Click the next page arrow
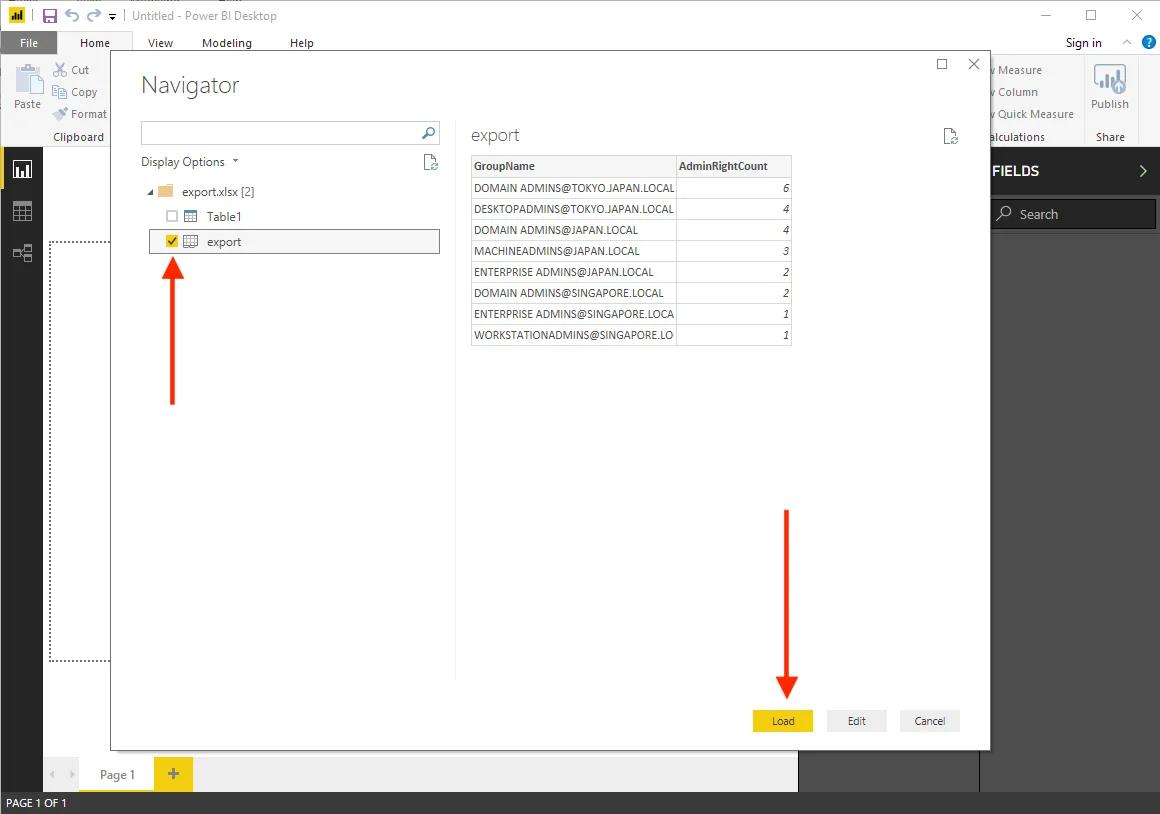The width and height of the screenshot is (1160, 814). (x=72, y=775)
